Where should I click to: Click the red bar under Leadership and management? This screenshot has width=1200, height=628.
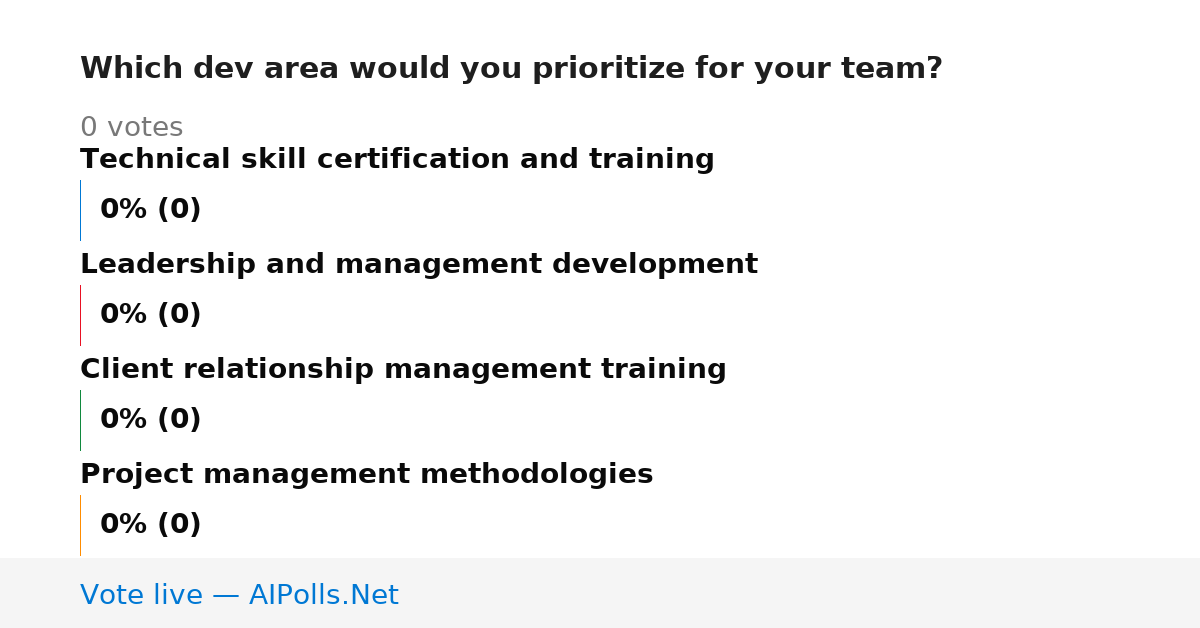tap(81, 315)
